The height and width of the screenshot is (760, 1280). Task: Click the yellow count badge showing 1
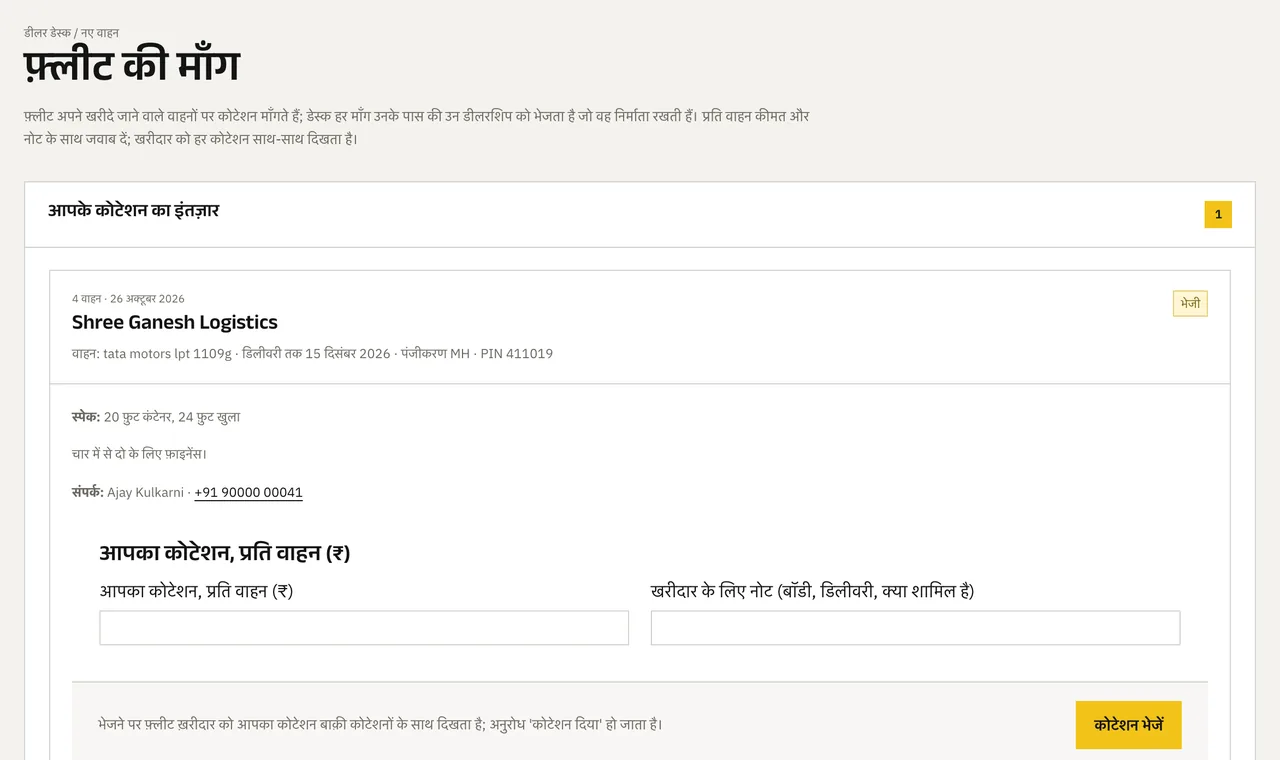tap(1218, 214)
